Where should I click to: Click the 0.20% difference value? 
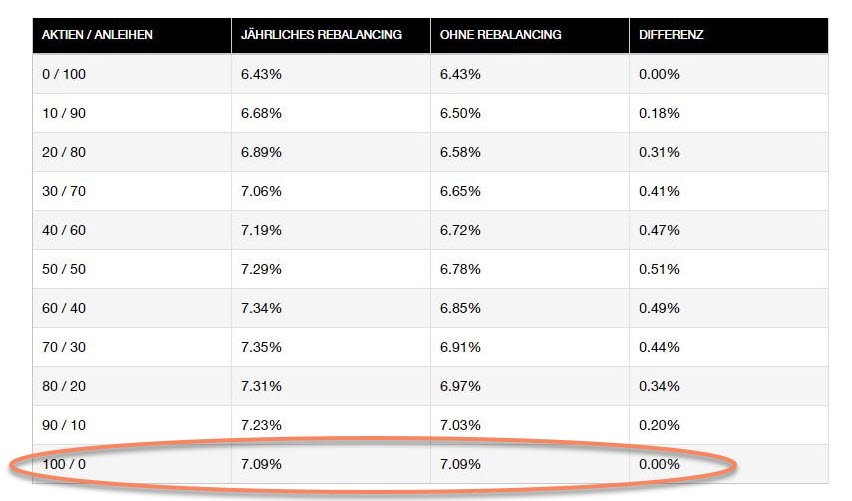pyautogui.click(x=659, y=426)
